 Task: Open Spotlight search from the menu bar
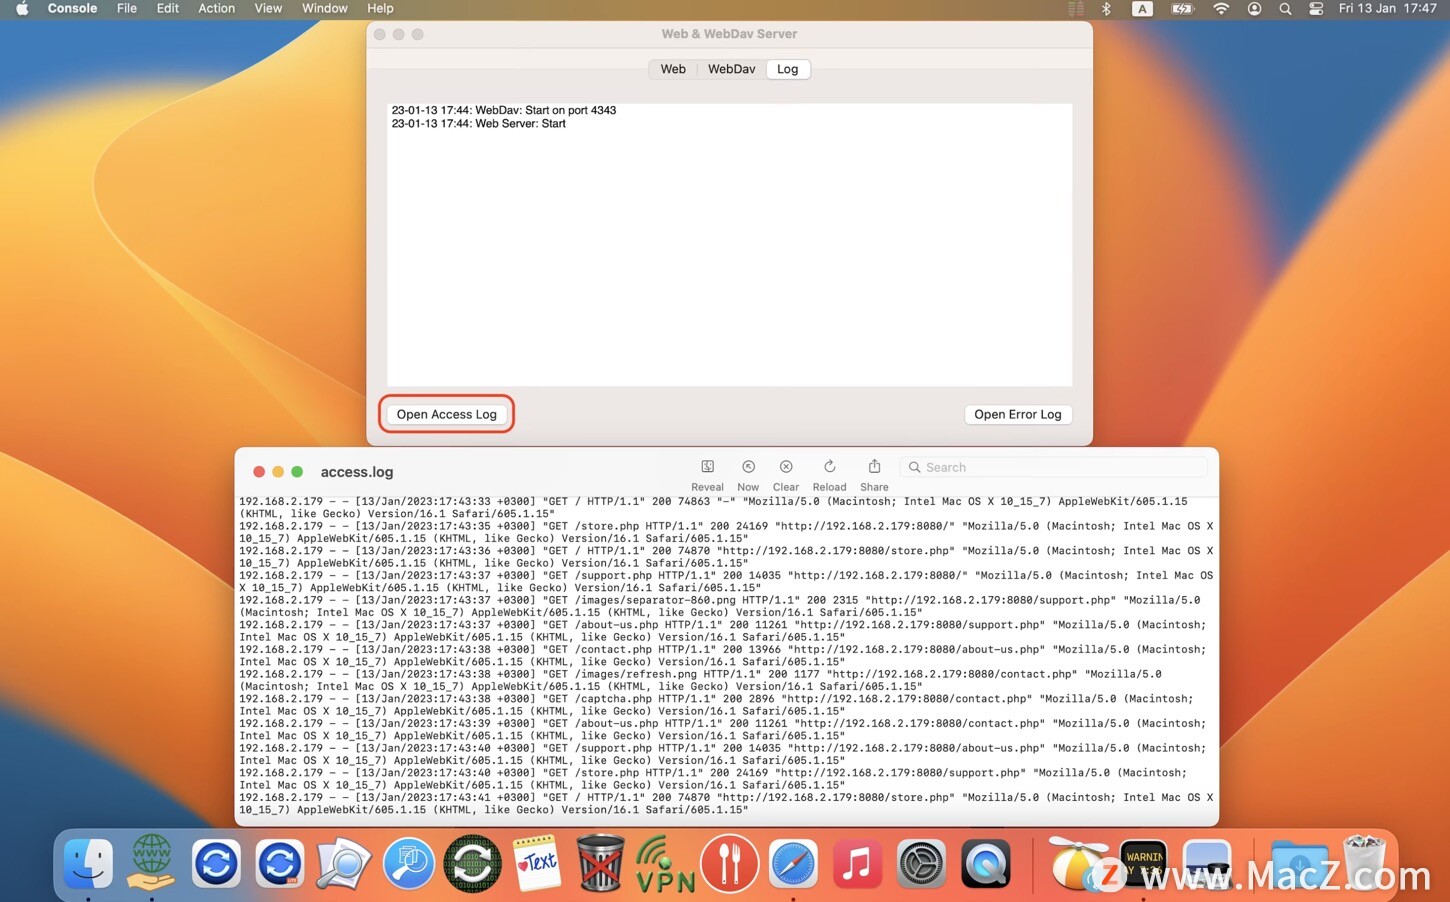point(1285,8)
